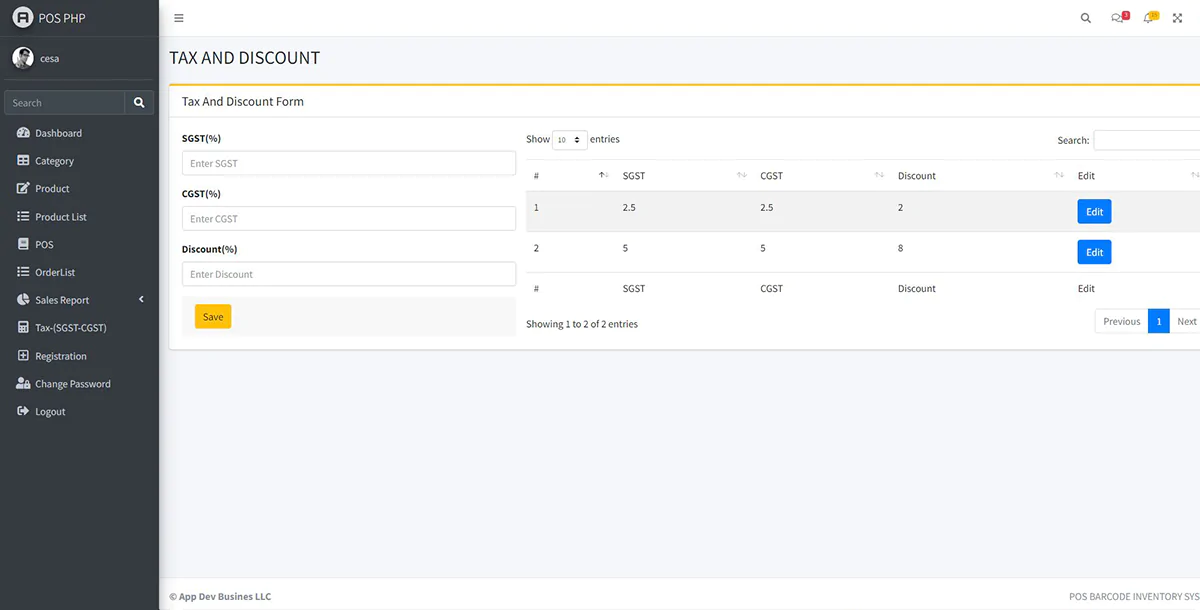Click the hamburger menu toggle icon
The width and height of the screenshot is (1200, 610).
click(179, 18)
